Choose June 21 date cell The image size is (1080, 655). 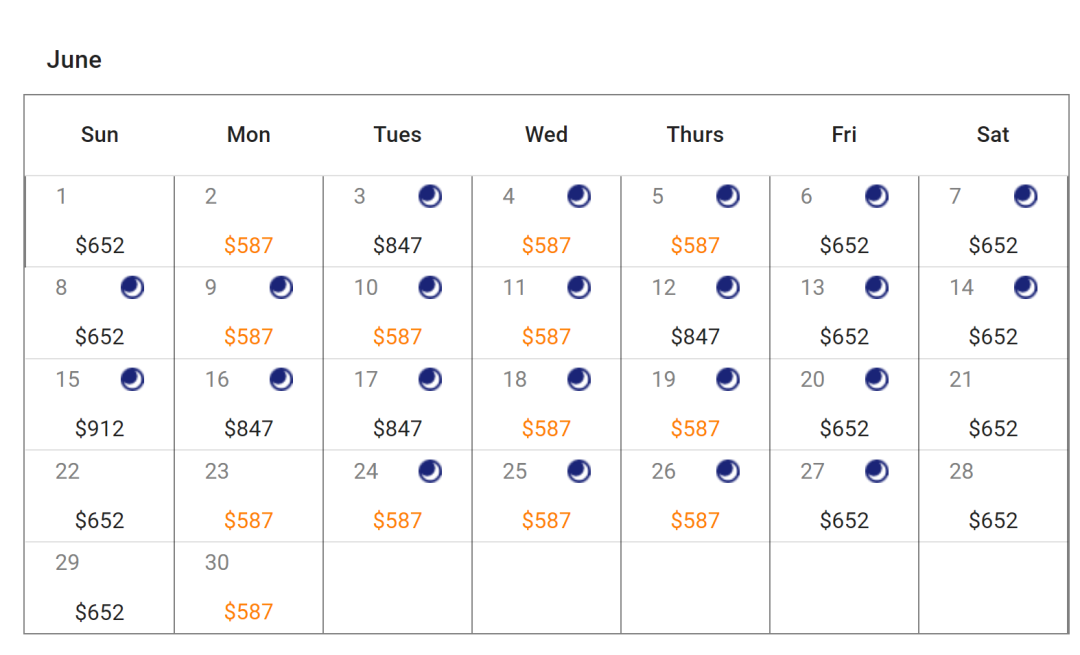[993, 404]
